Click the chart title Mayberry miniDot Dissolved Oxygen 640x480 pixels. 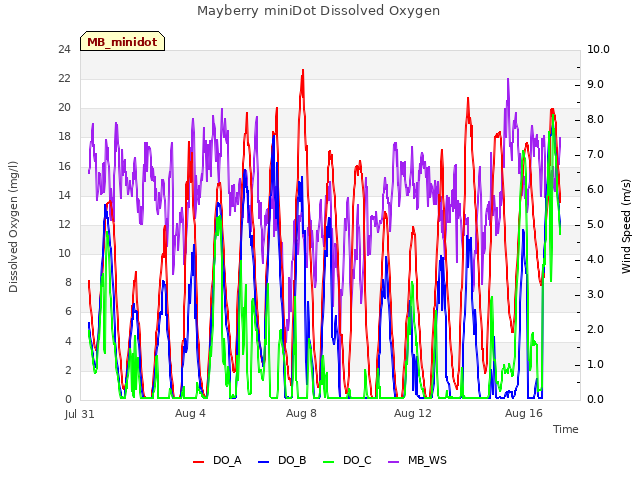(318, 11)
